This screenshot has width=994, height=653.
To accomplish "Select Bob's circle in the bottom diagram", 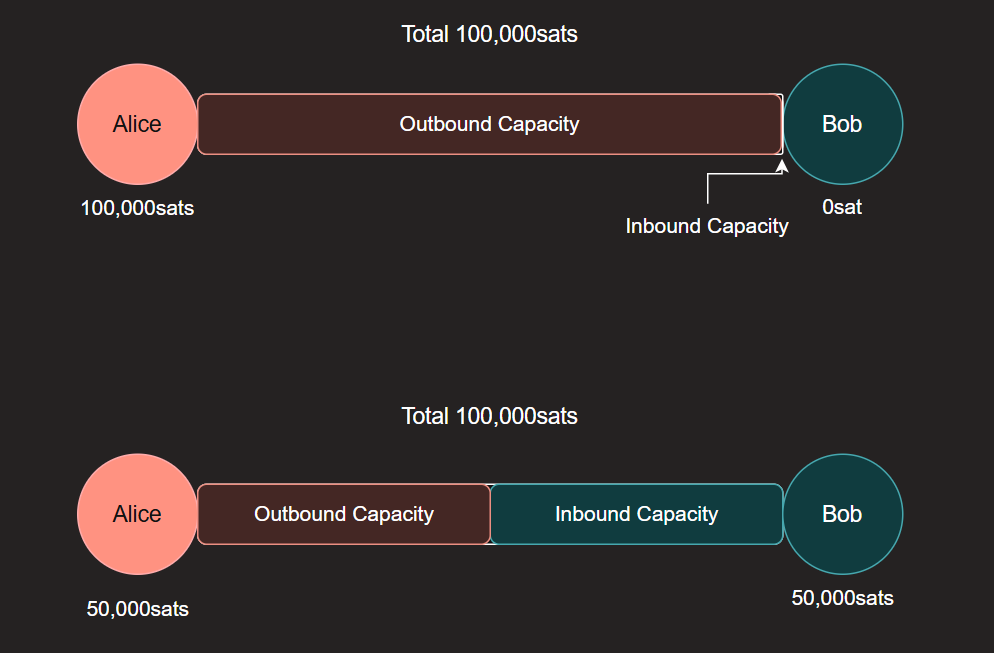I will pos(842,514).
